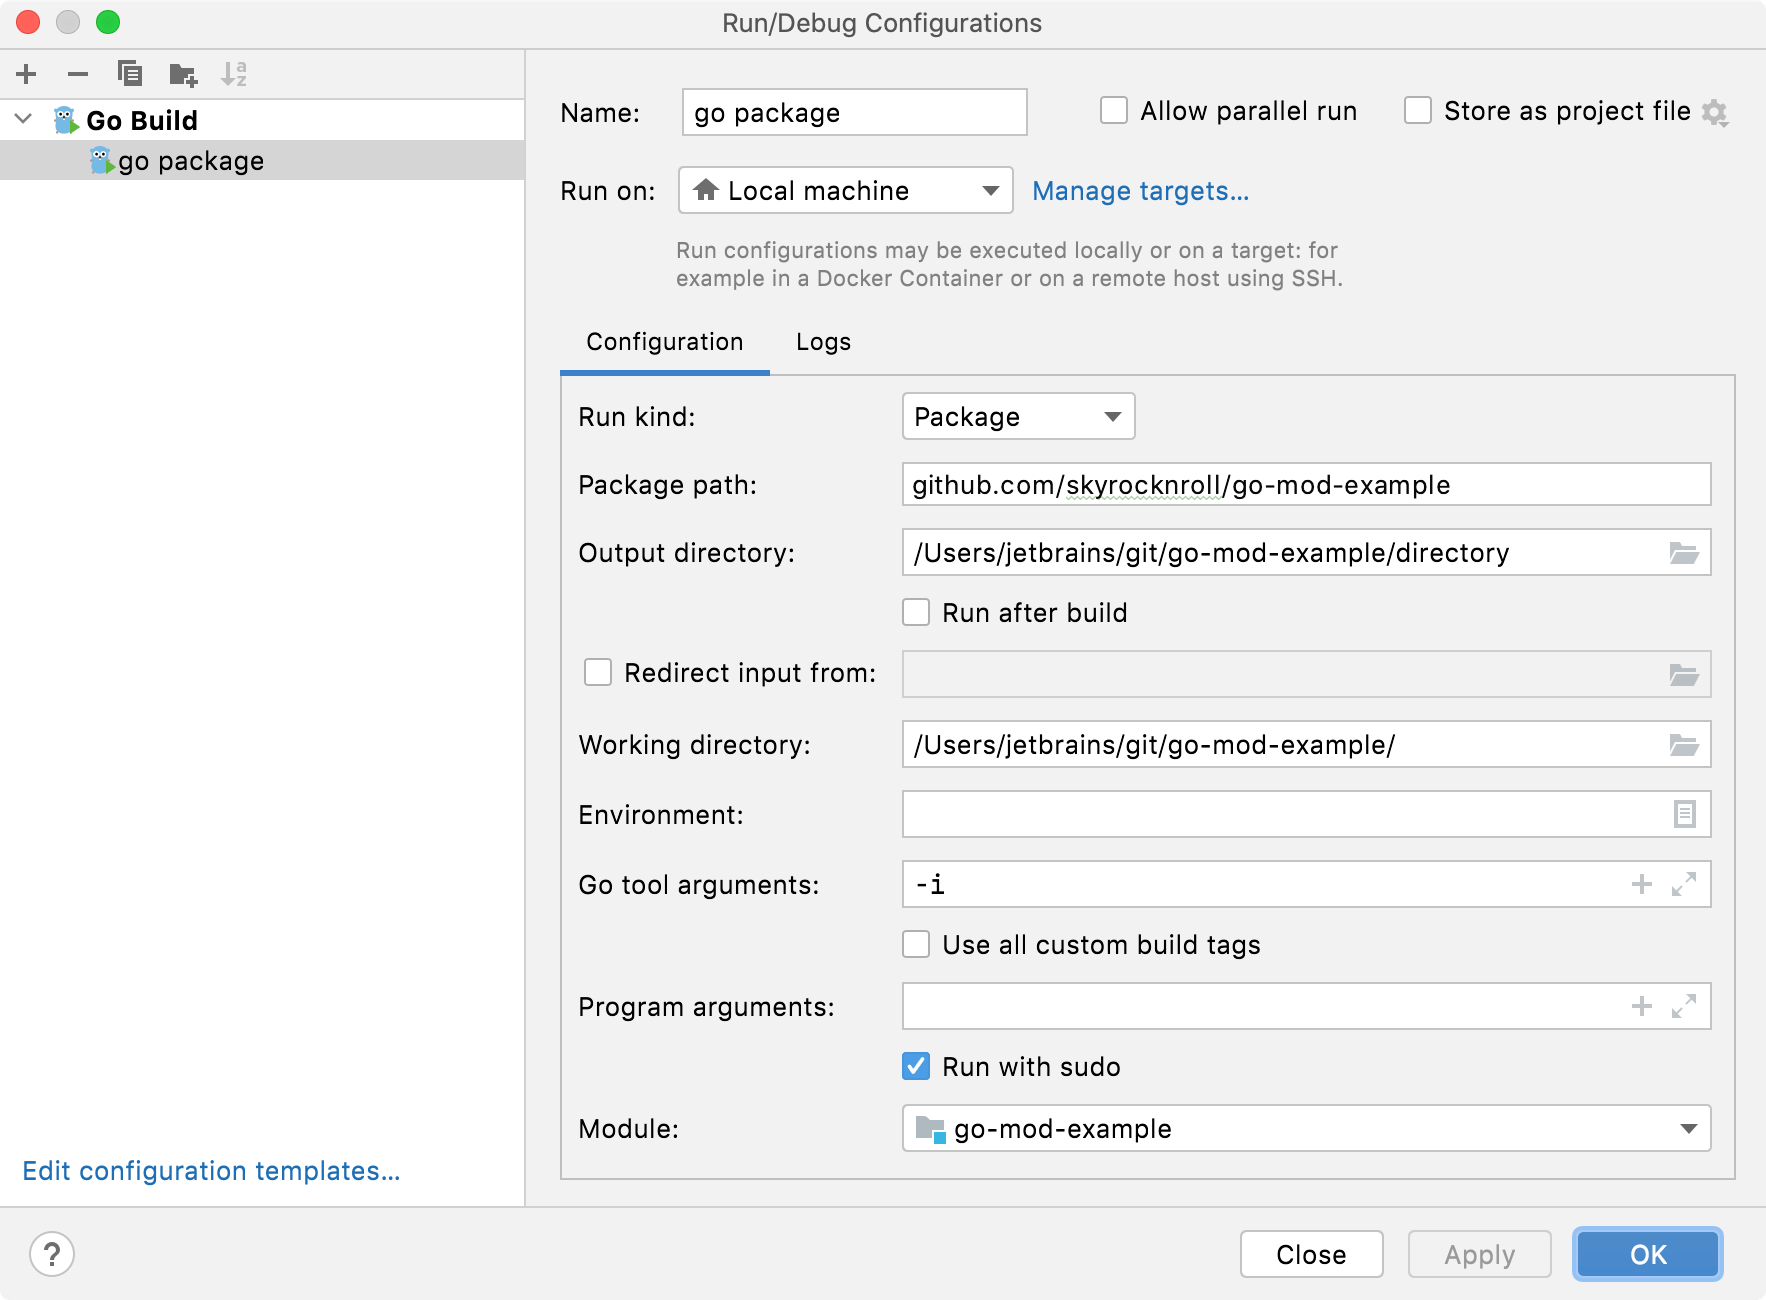Open the Run on target dropdown
Screen dimensions: 1766x1300
click(x=992, y=190)
